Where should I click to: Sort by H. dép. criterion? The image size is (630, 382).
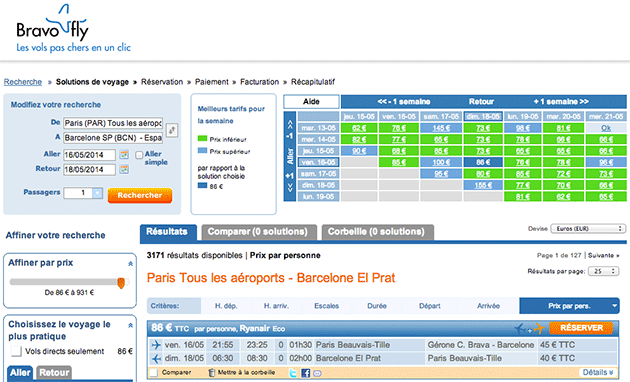coord(226,306)
